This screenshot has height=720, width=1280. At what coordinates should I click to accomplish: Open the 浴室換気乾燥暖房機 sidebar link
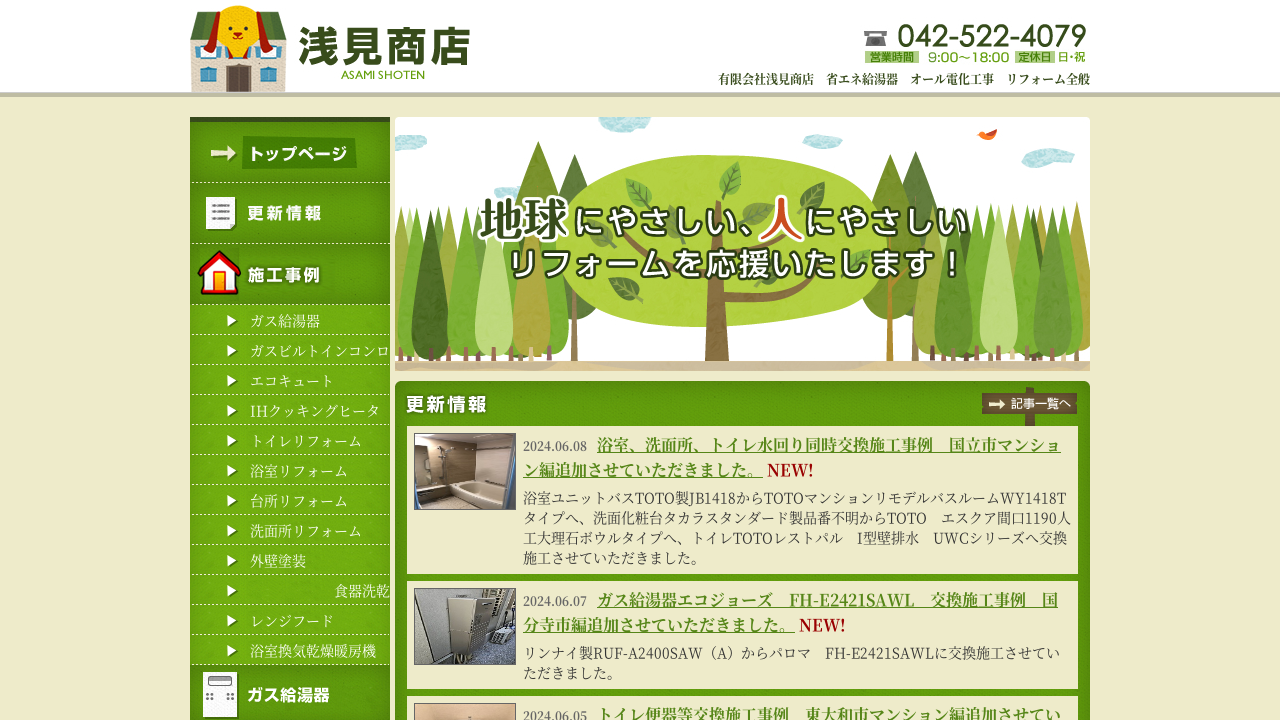(312, 651)
